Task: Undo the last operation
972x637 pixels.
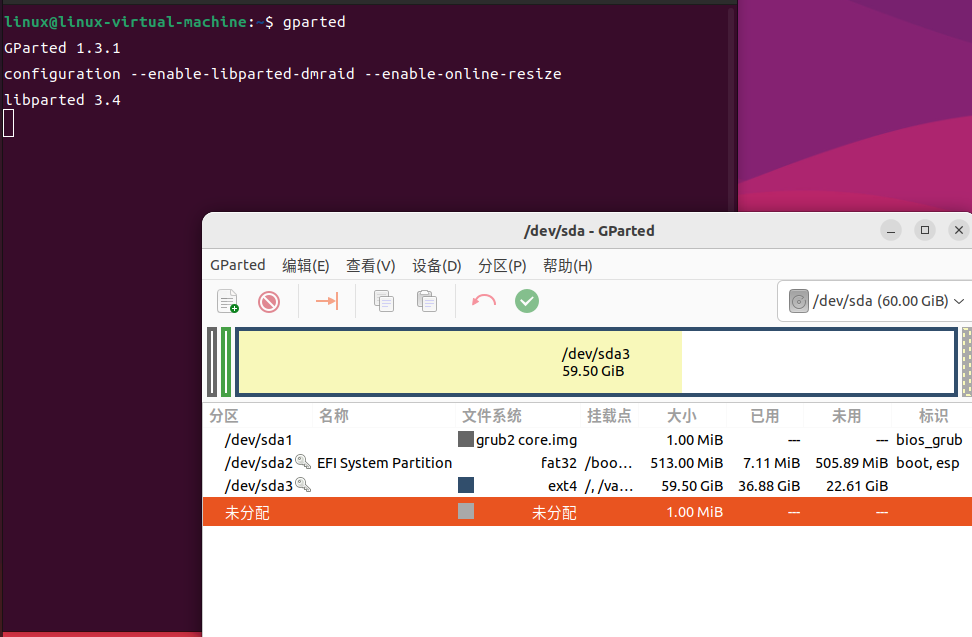Action: pos(484,301)
